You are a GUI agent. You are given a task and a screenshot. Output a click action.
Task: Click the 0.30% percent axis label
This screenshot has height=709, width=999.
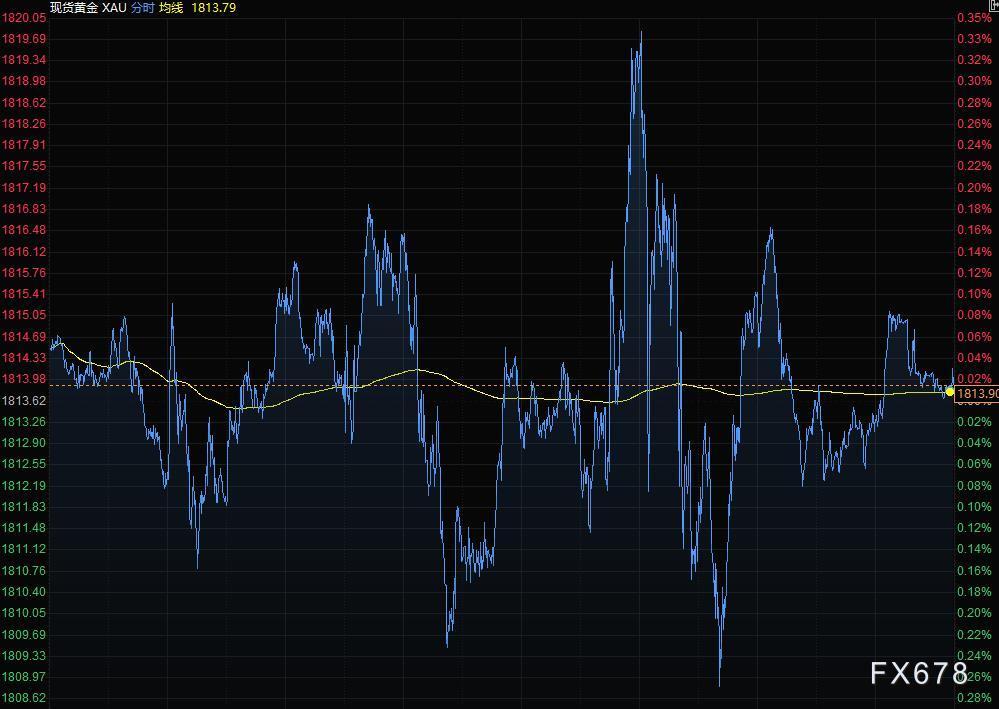point(975,81)
